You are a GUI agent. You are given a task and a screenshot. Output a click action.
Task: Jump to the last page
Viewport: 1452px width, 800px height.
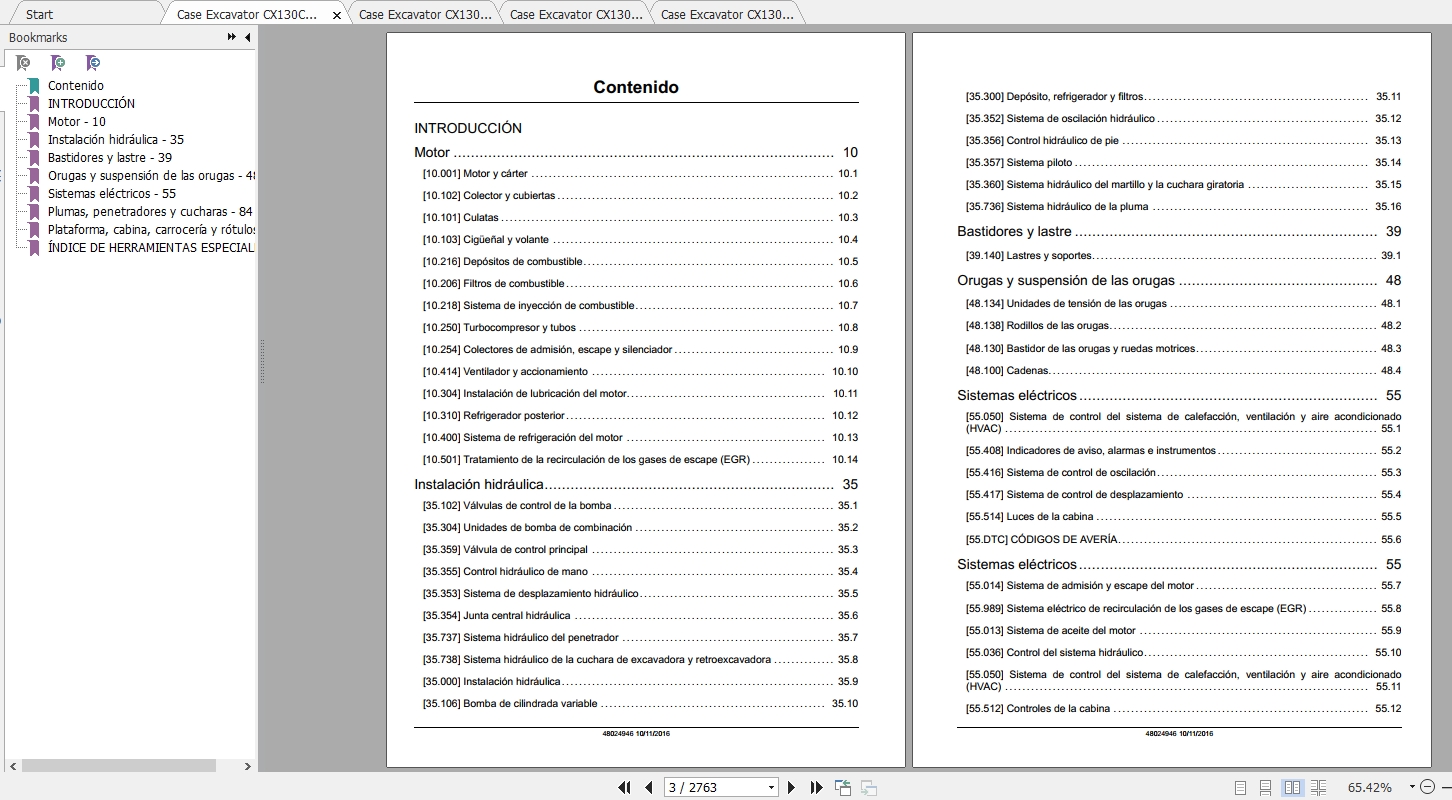click(x=816, y=787)
